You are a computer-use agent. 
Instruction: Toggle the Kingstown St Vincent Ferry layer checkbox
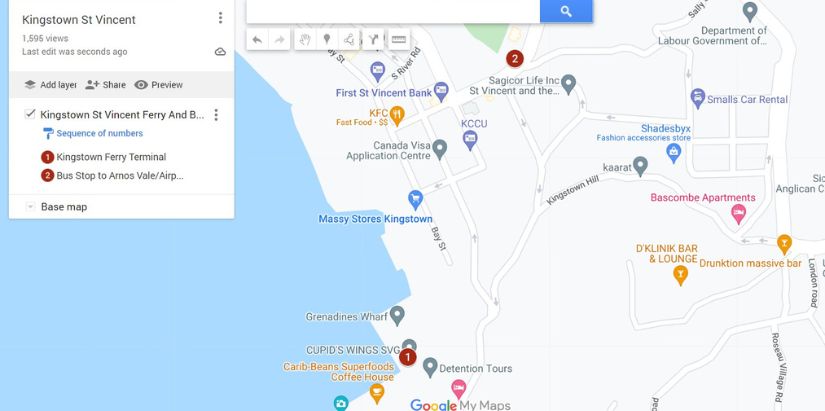coord(30,114)
